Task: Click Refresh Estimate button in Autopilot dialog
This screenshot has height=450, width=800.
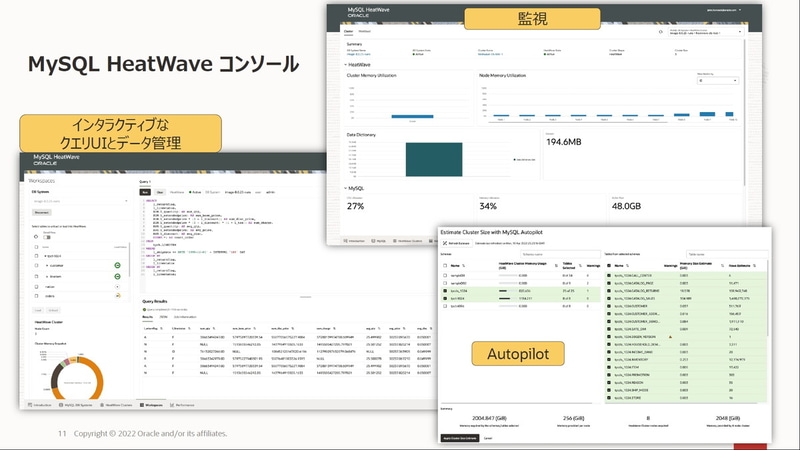Action: (457, 243)
